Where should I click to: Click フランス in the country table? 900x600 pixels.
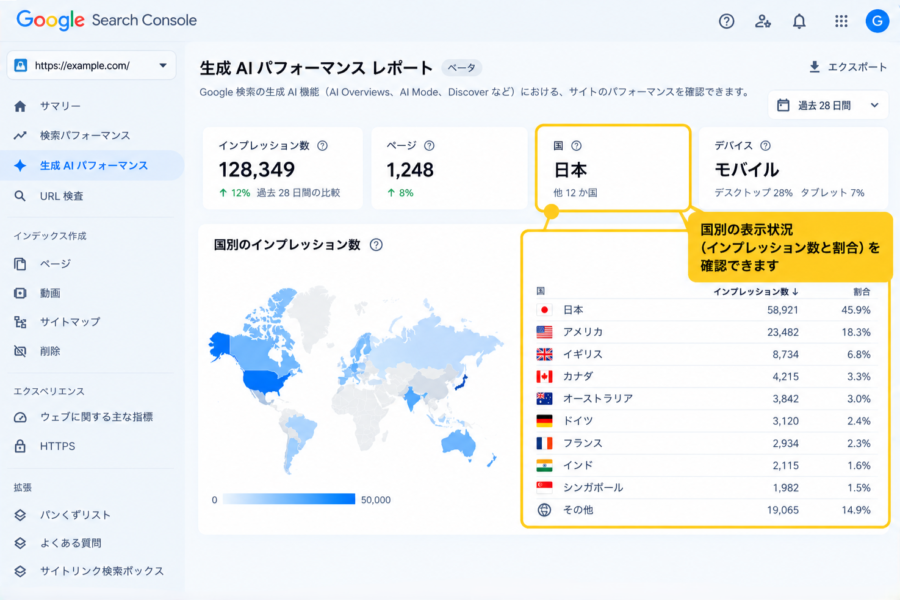pyautogui.click(x=583, y=443)
